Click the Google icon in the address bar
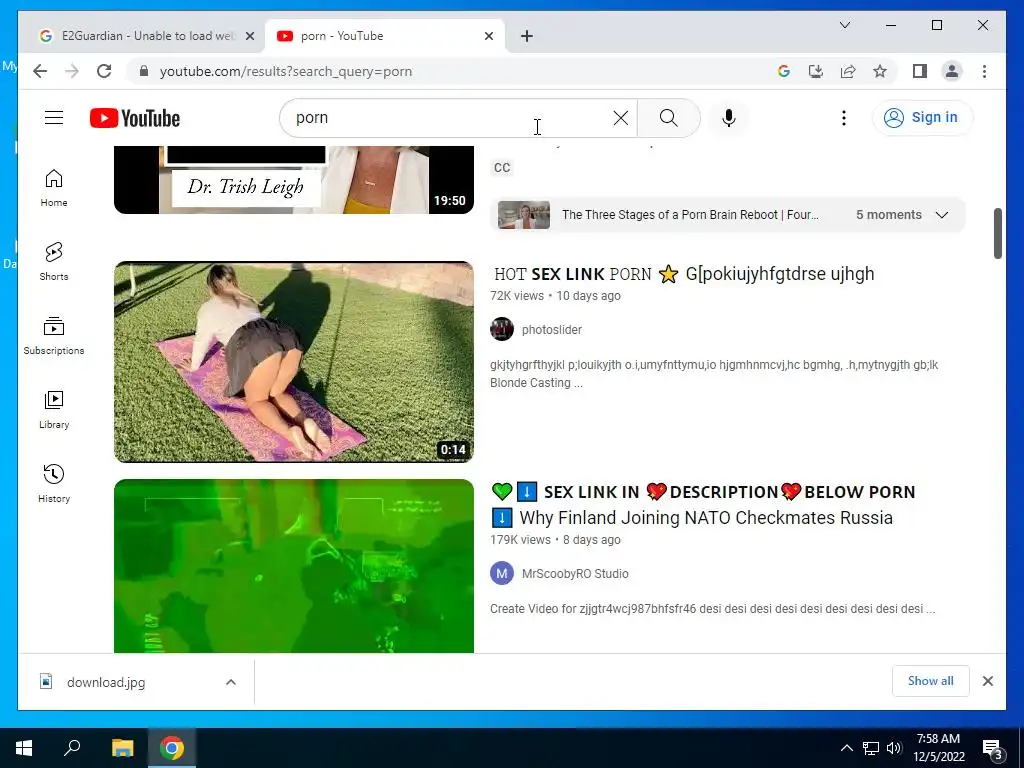 [784, 71]
